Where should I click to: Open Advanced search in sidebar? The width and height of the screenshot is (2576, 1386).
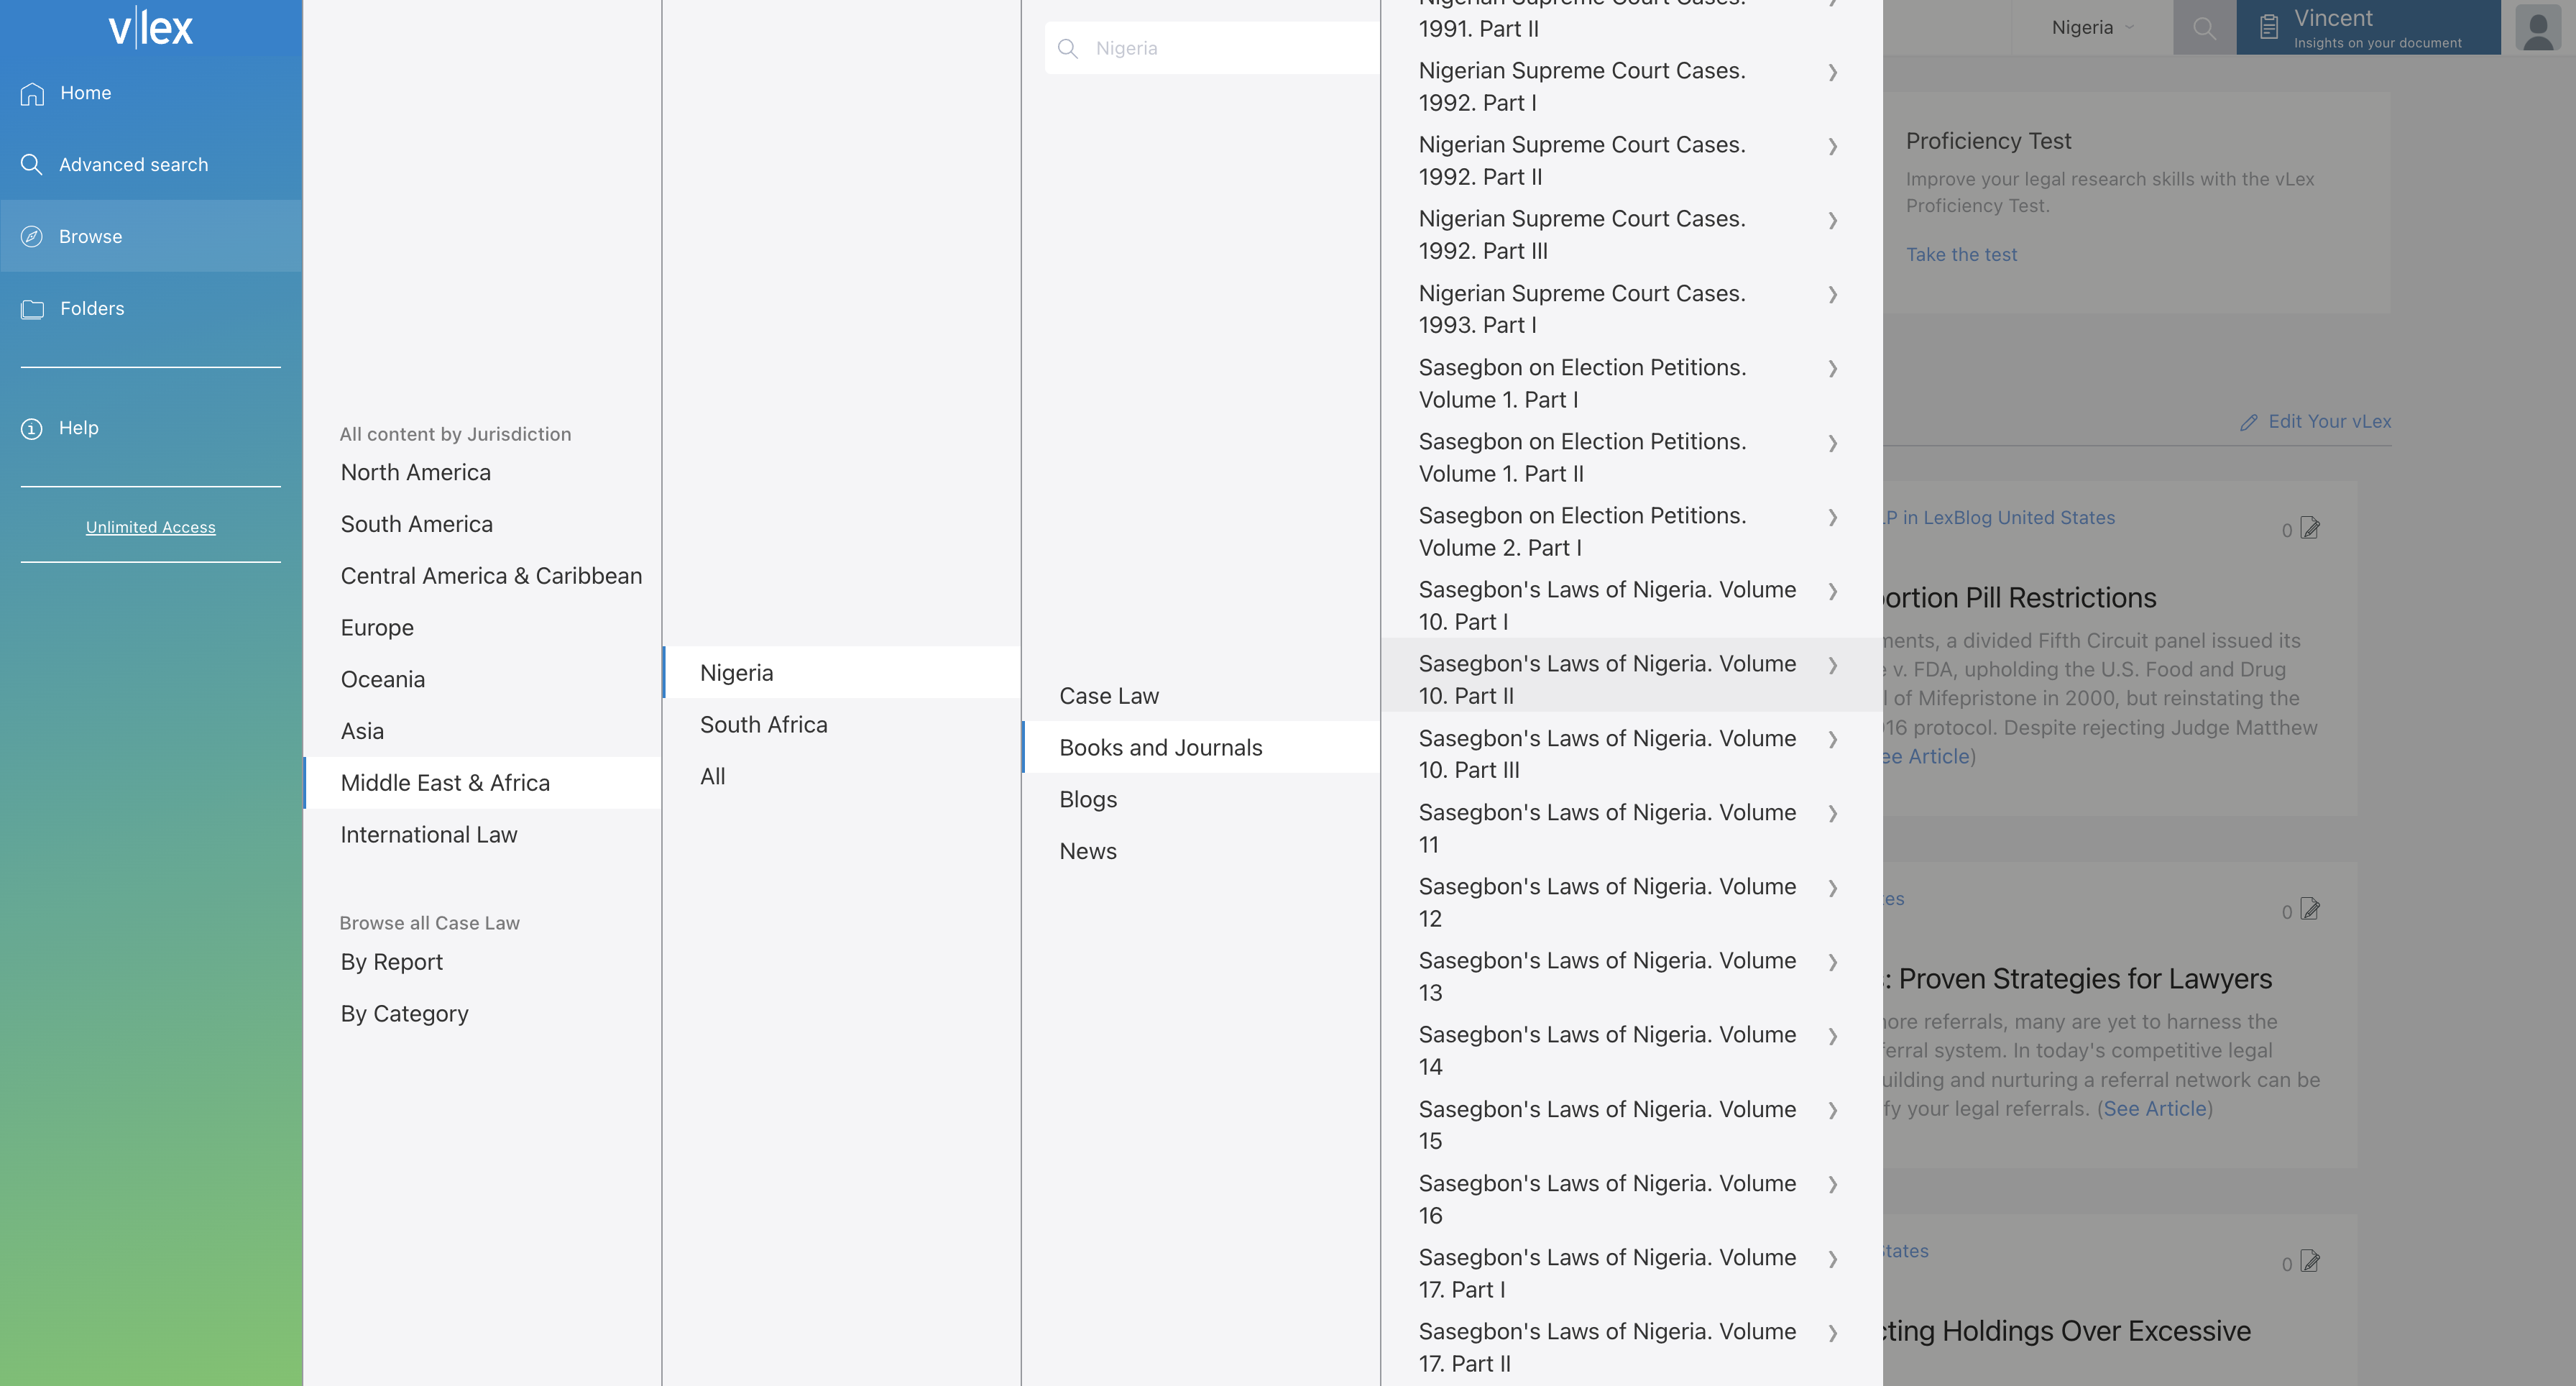coord(151,164)
